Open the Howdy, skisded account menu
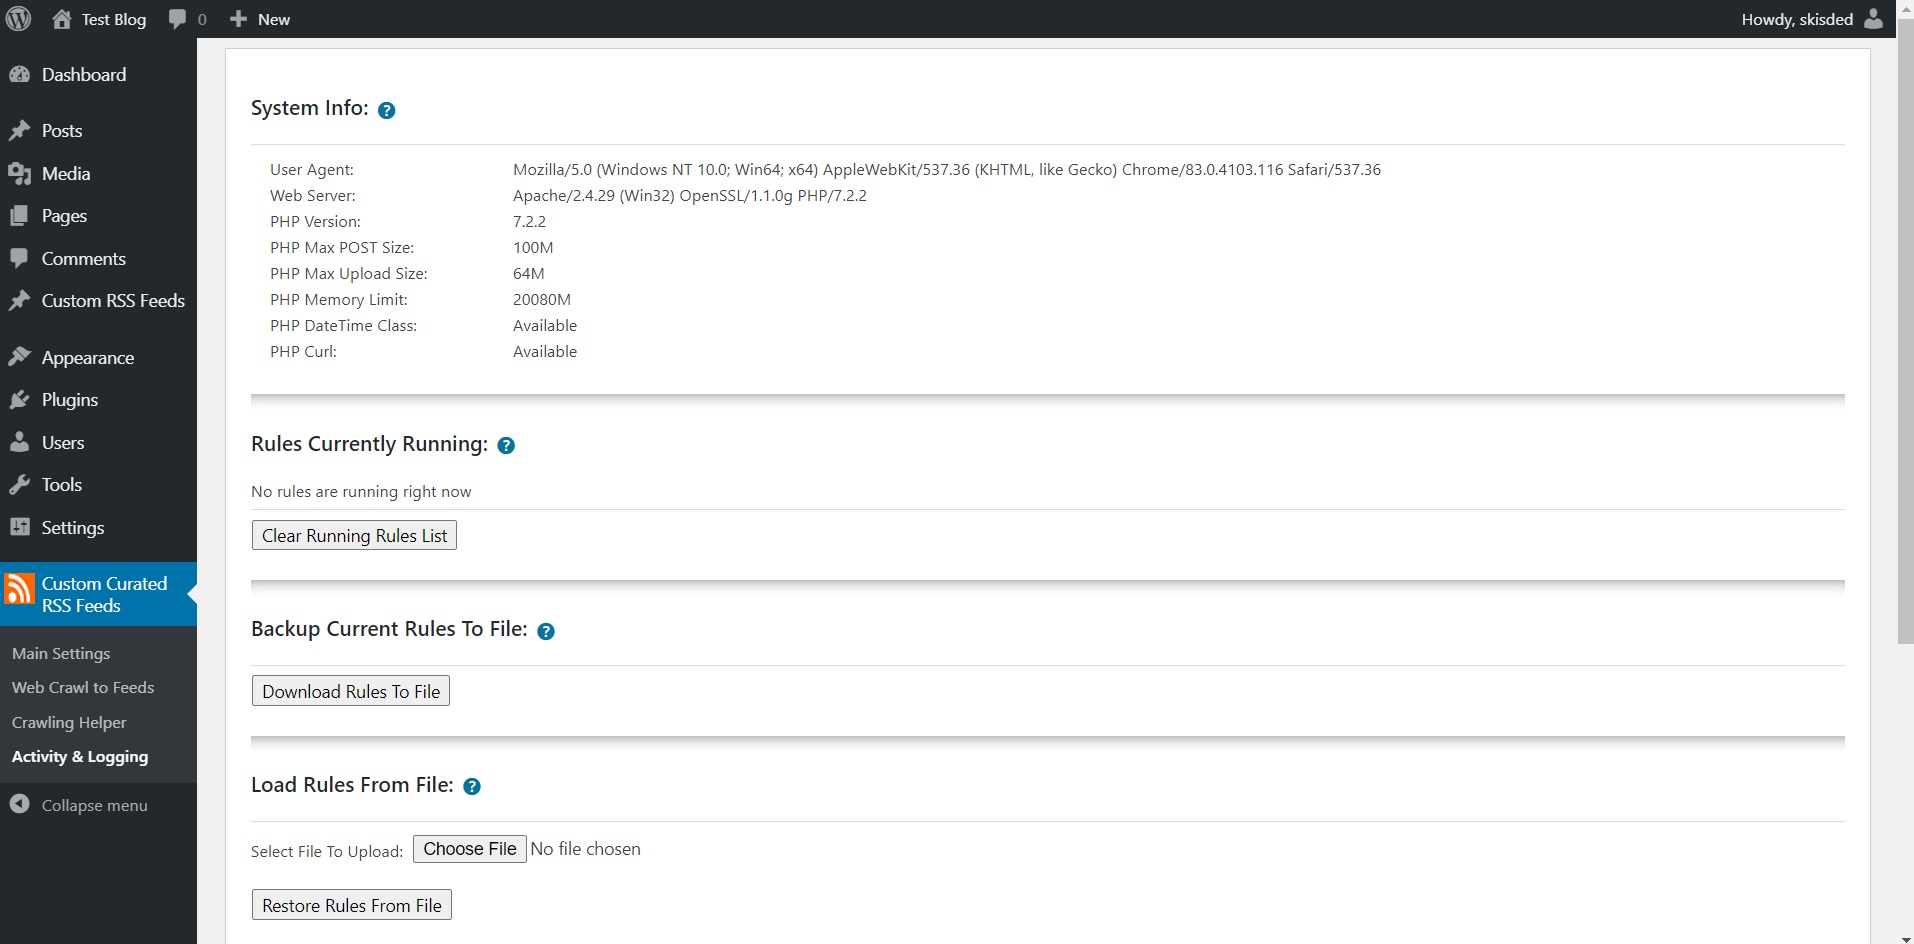1914x944 pixels. (x=1812, y=19)
